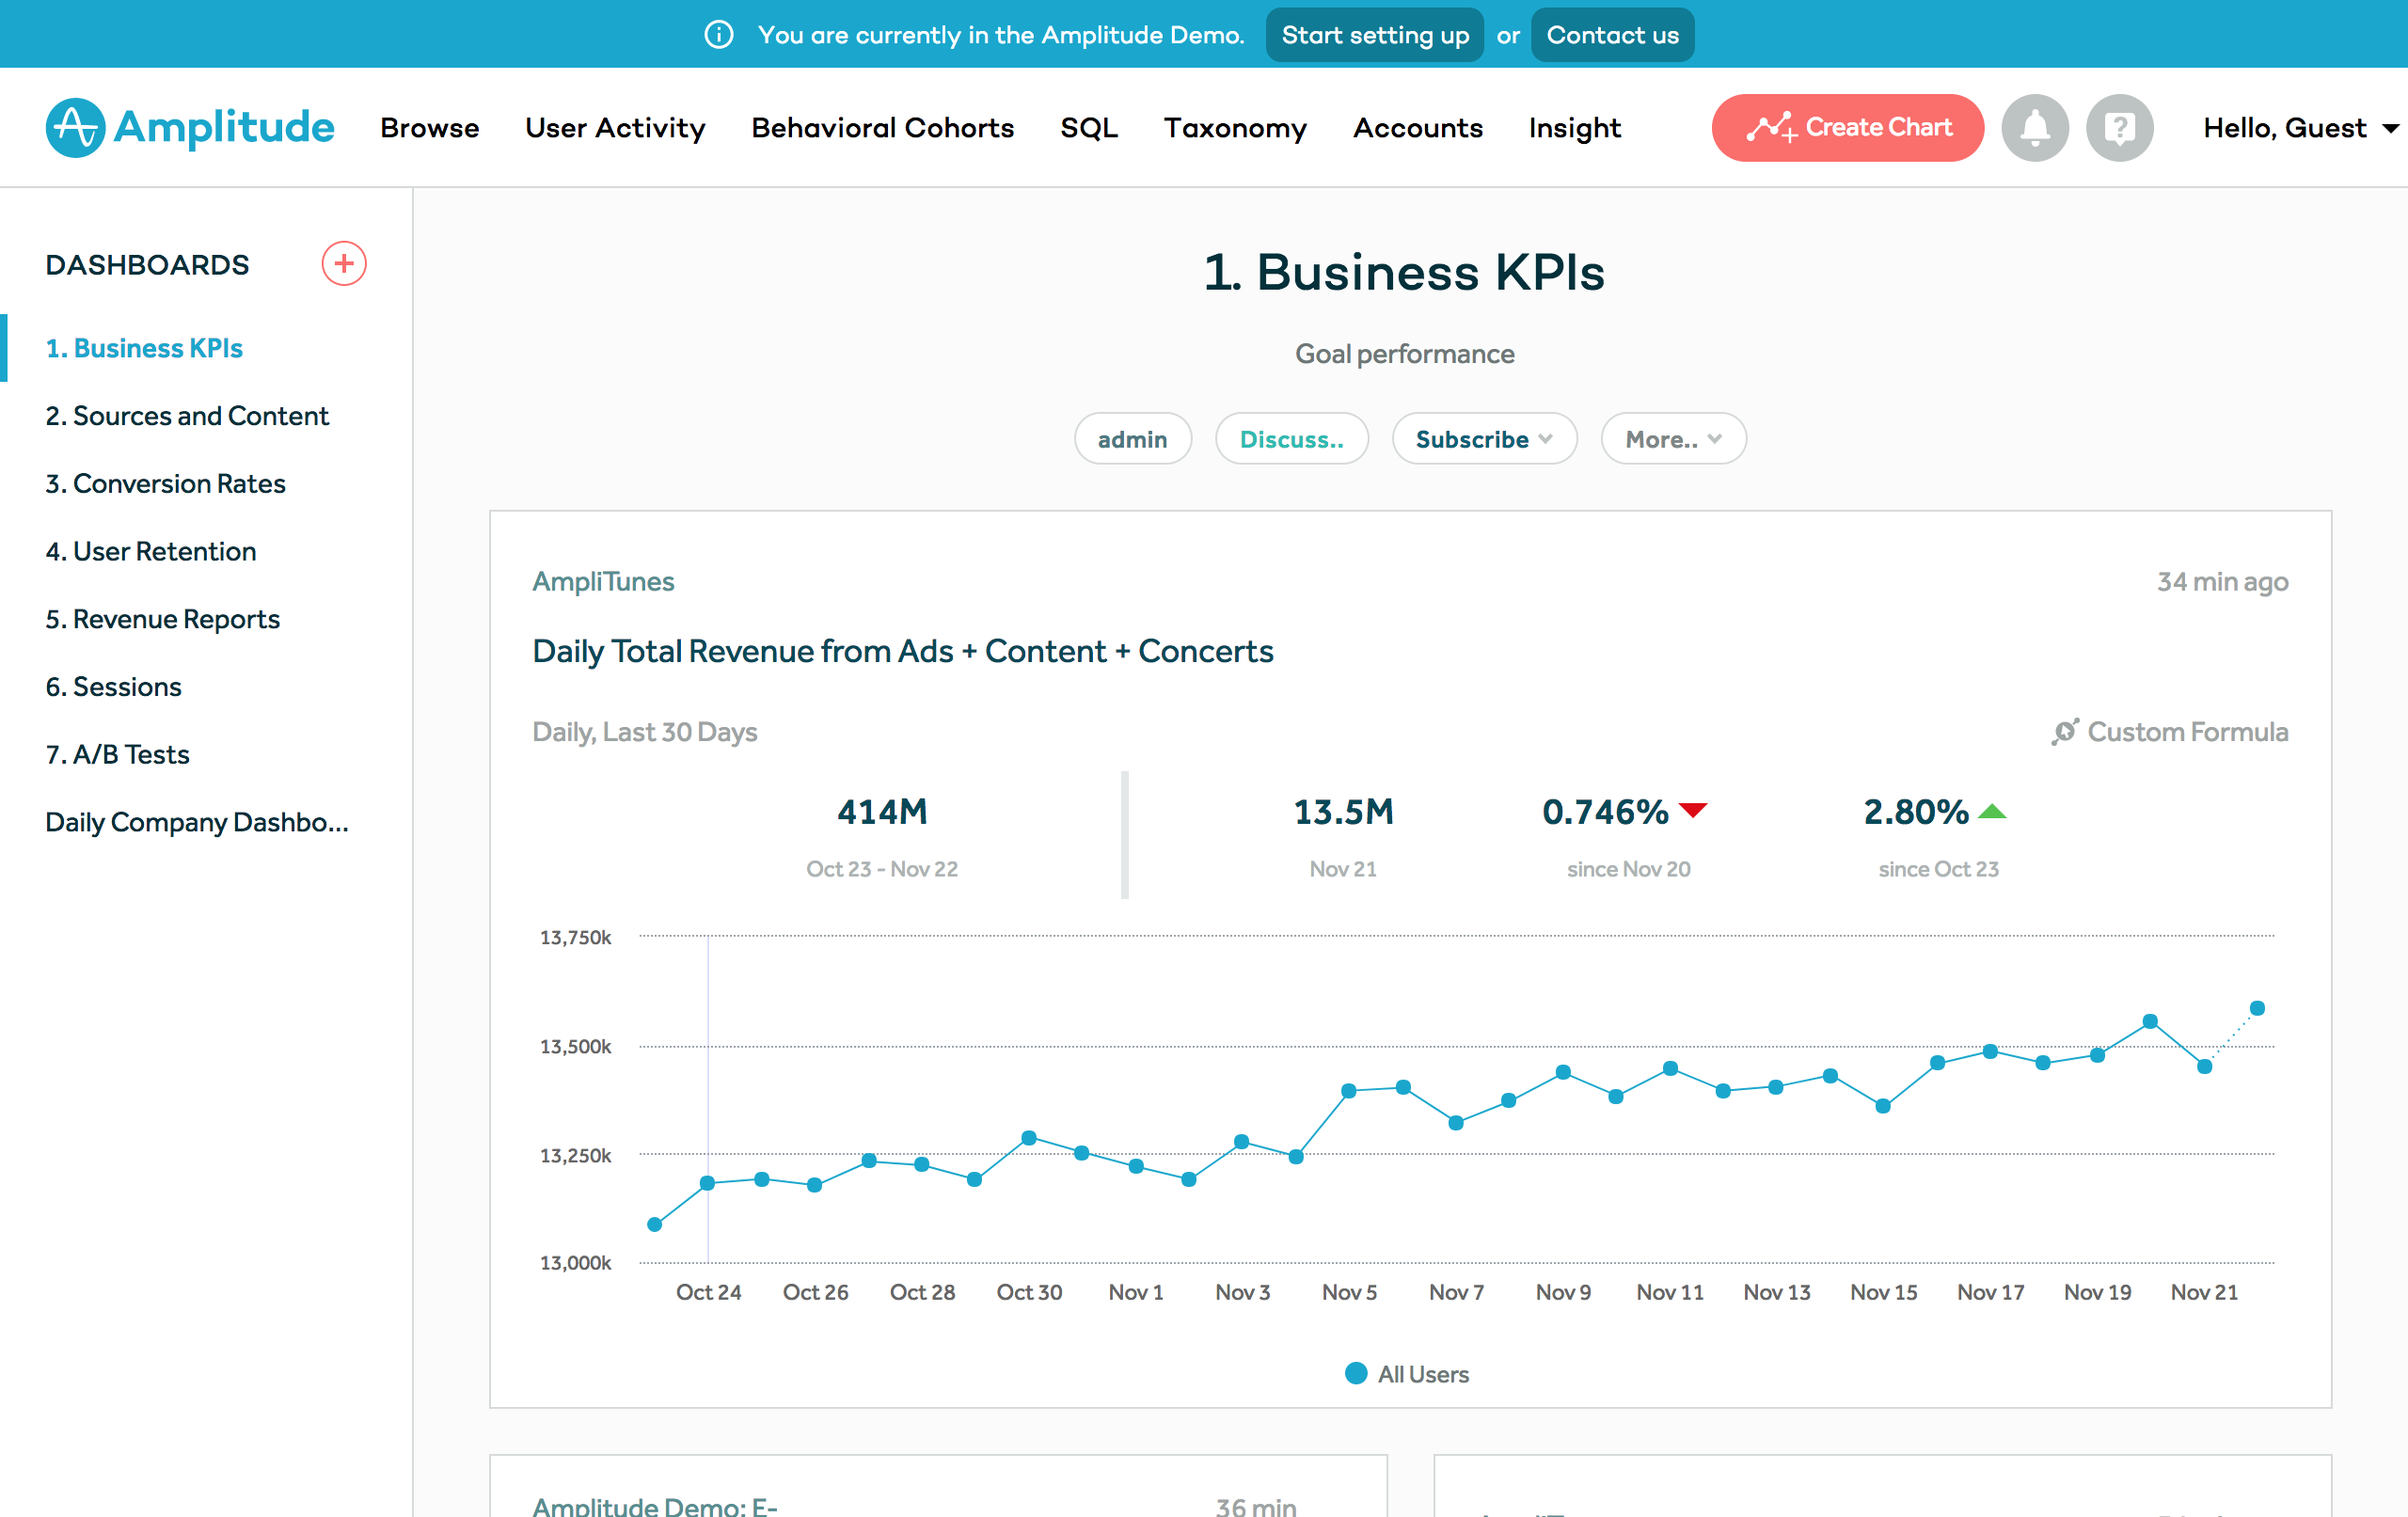Expand the Subscribe dropdown

click(x=1484, y=439)
